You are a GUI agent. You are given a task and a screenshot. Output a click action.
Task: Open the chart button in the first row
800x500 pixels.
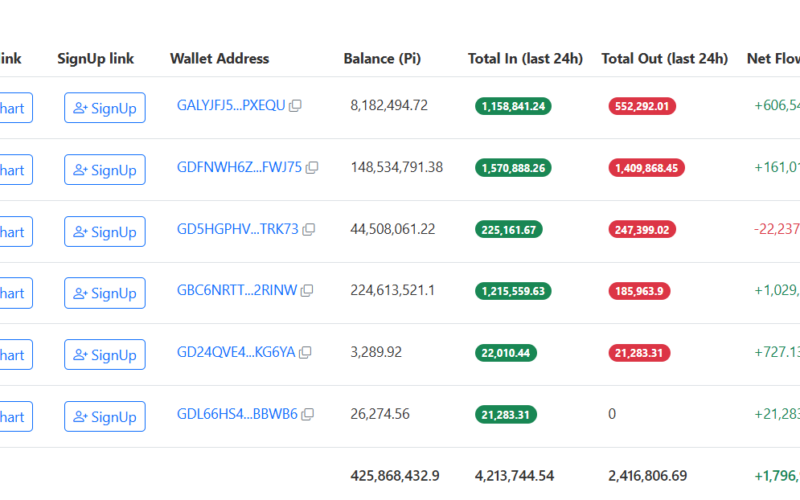(x=13, y=108)
